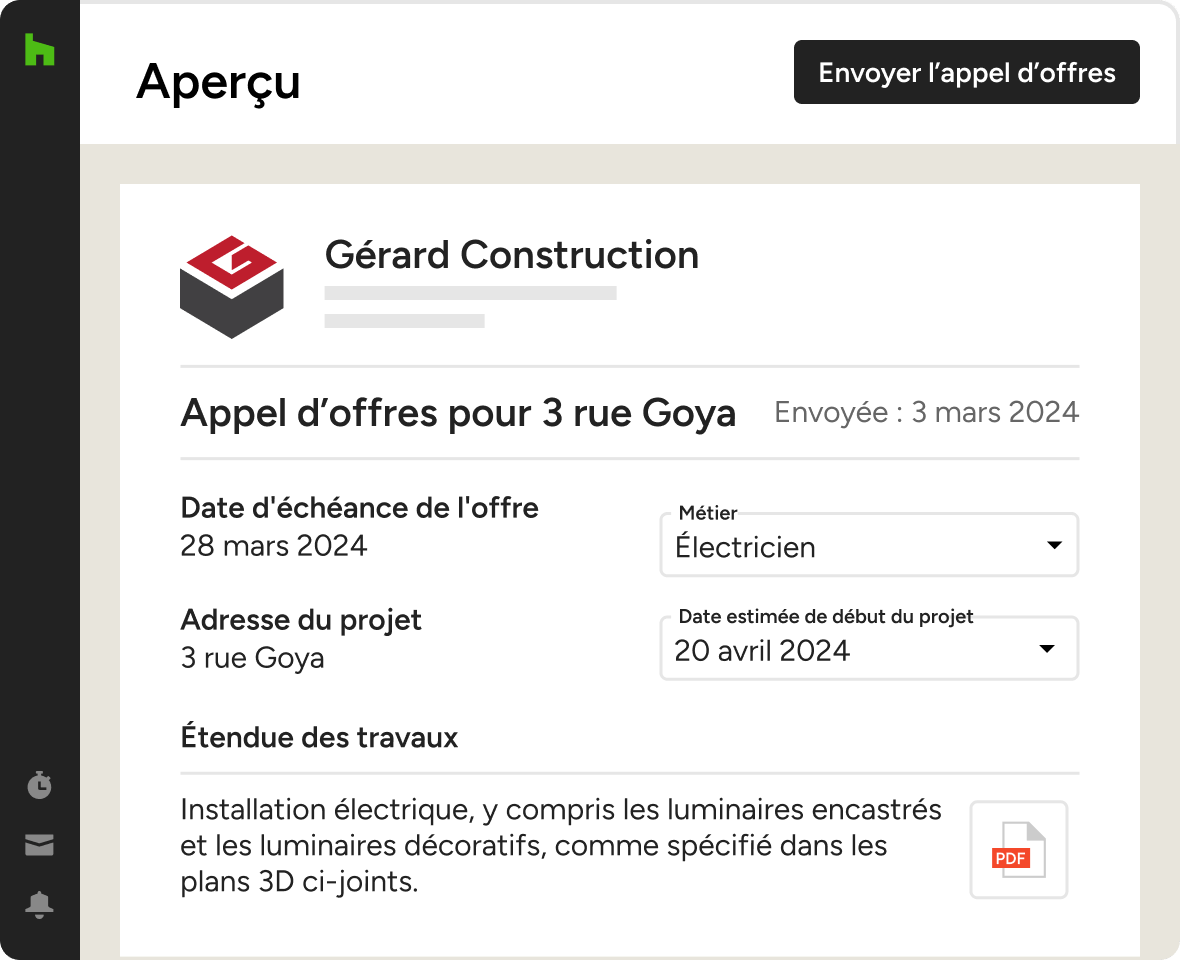The height and width of the screenshot is (960, 1180).
Task: Click the 28 mars 2024 due date
Action: point(274,545)
